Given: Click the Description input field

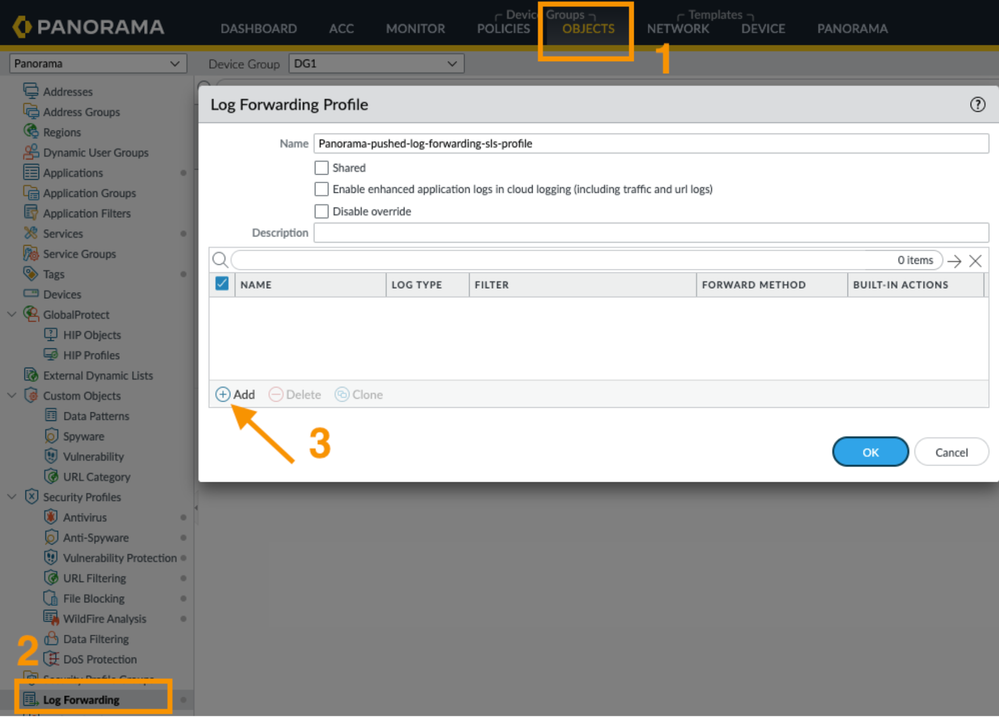Looking at the screenshot, I should 650,233.
